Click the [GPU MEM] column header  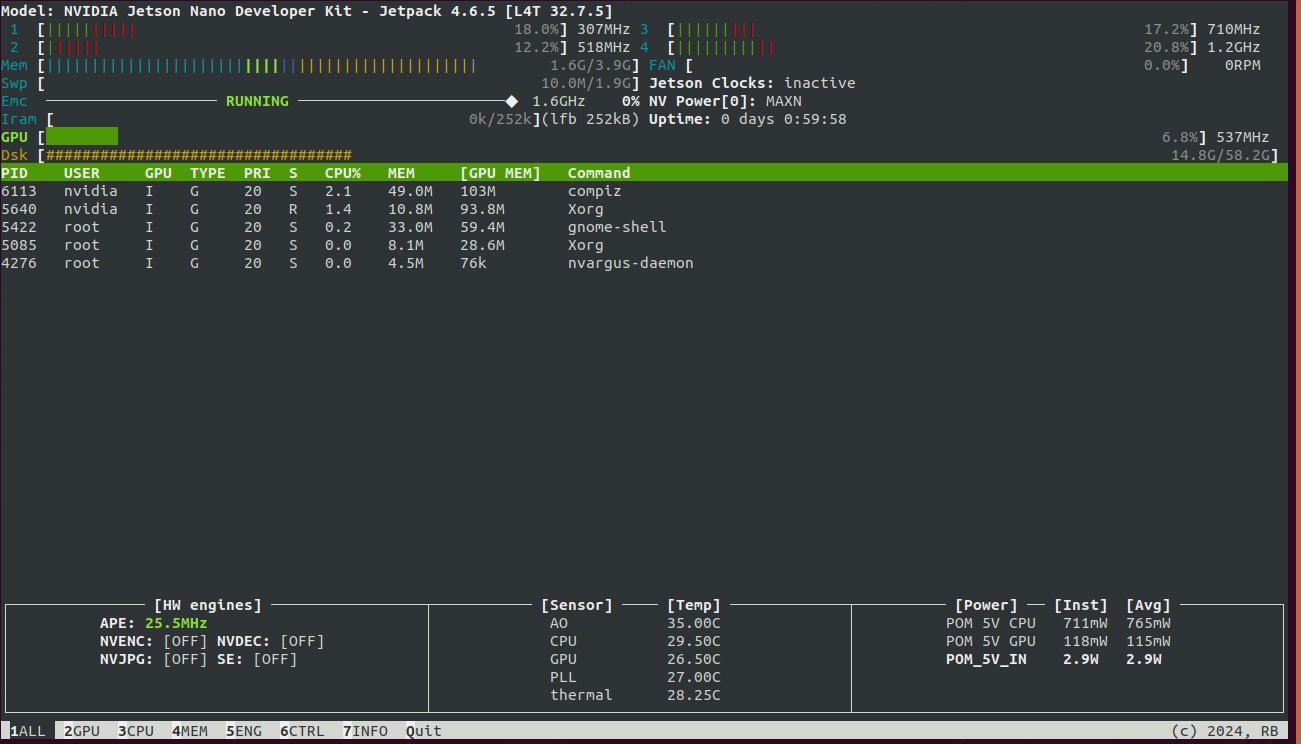[500, 173]
